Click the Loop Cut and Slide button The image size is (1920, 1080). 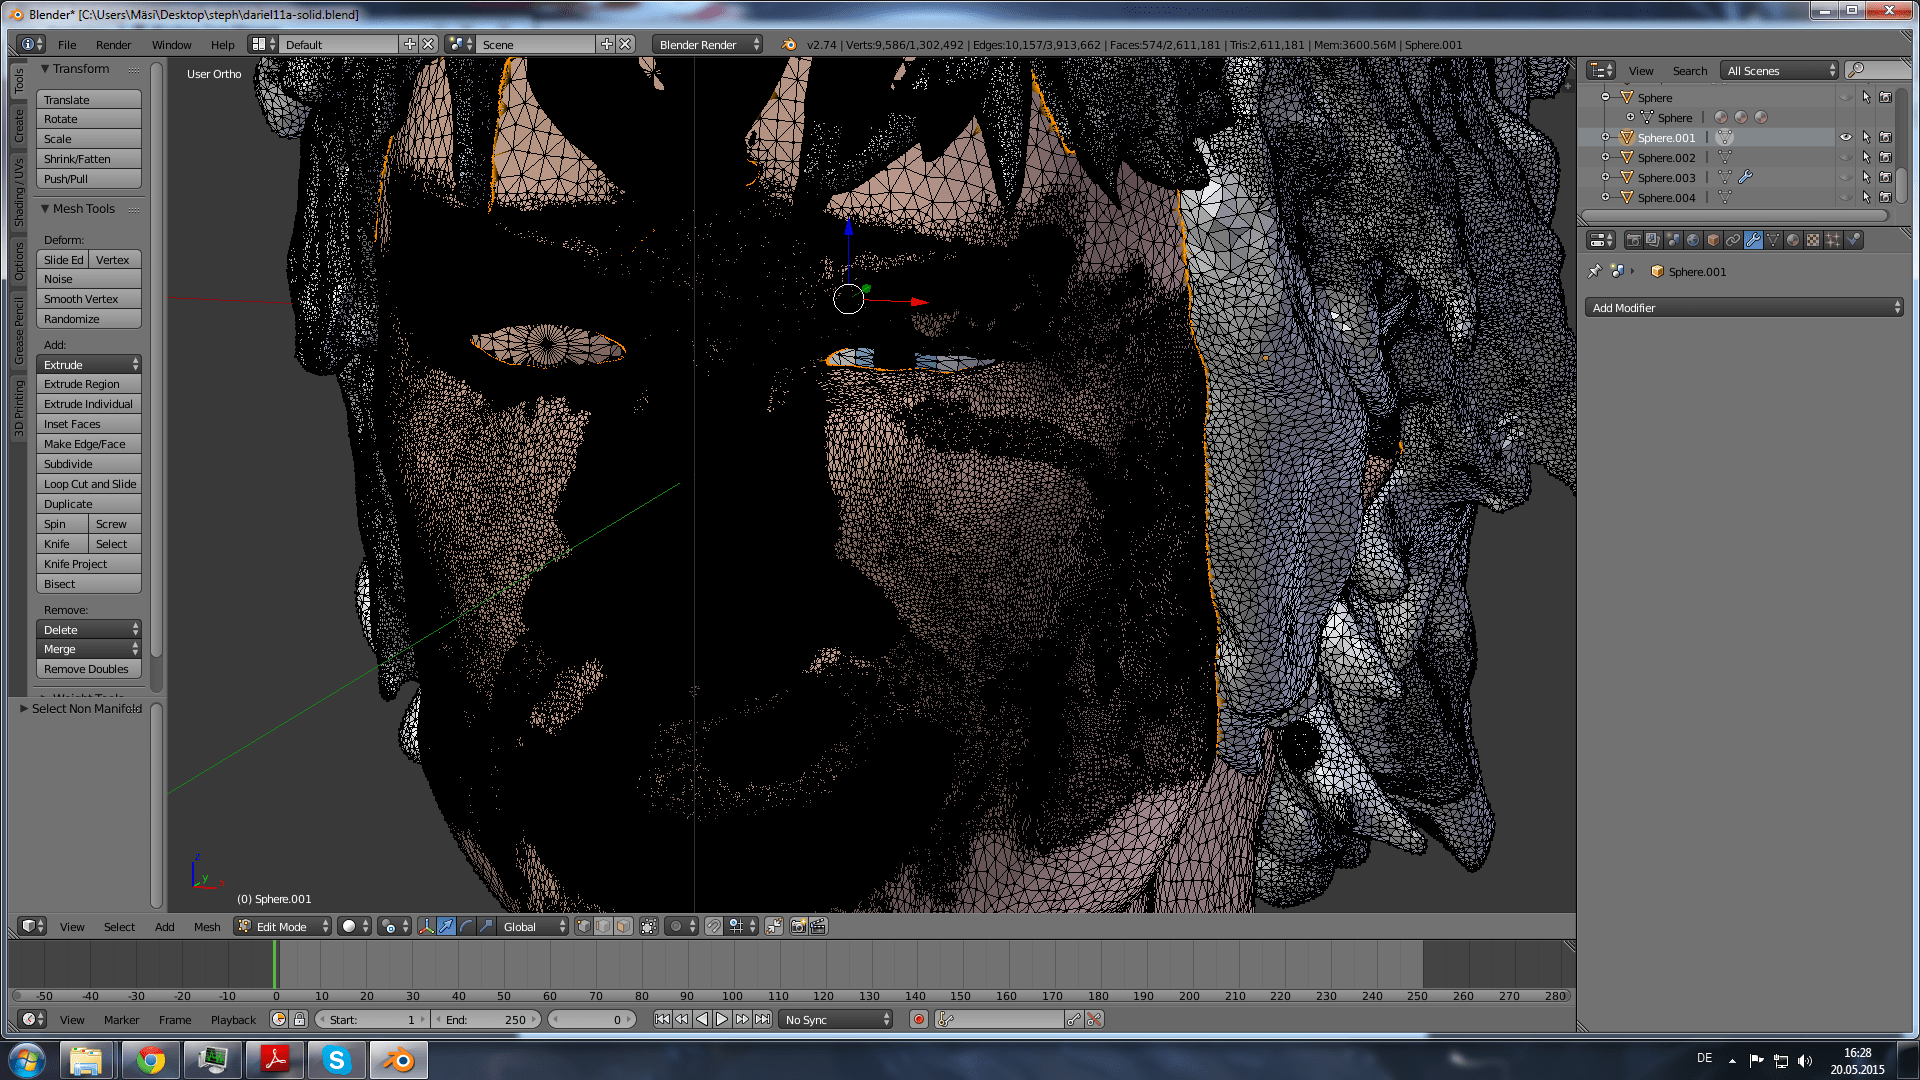pyautogui.click(x=88, y=483)
